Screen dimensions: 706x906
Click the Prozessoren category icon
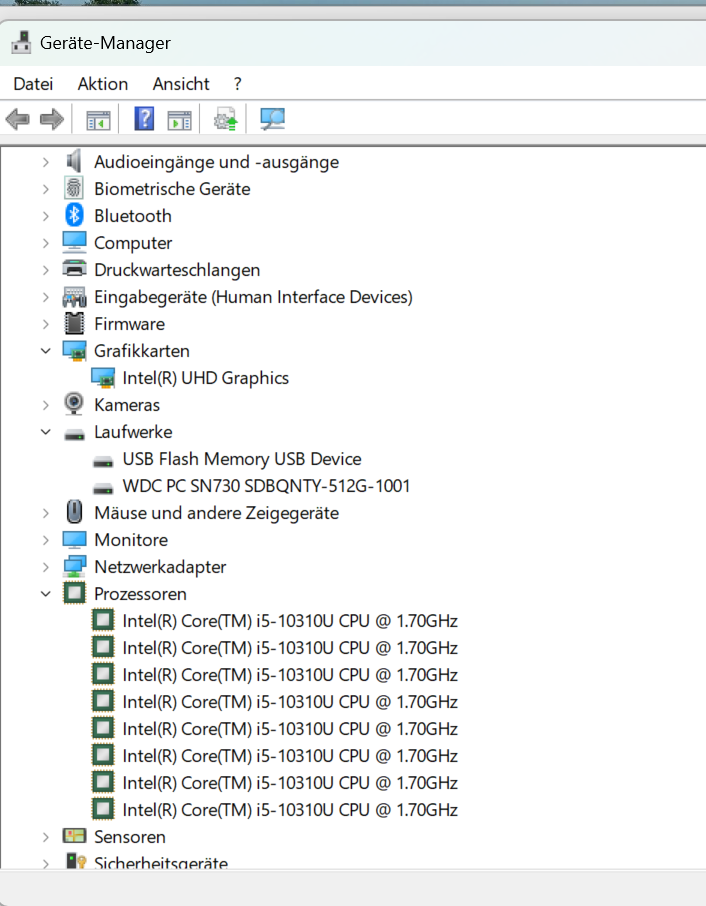coord(74,593)
